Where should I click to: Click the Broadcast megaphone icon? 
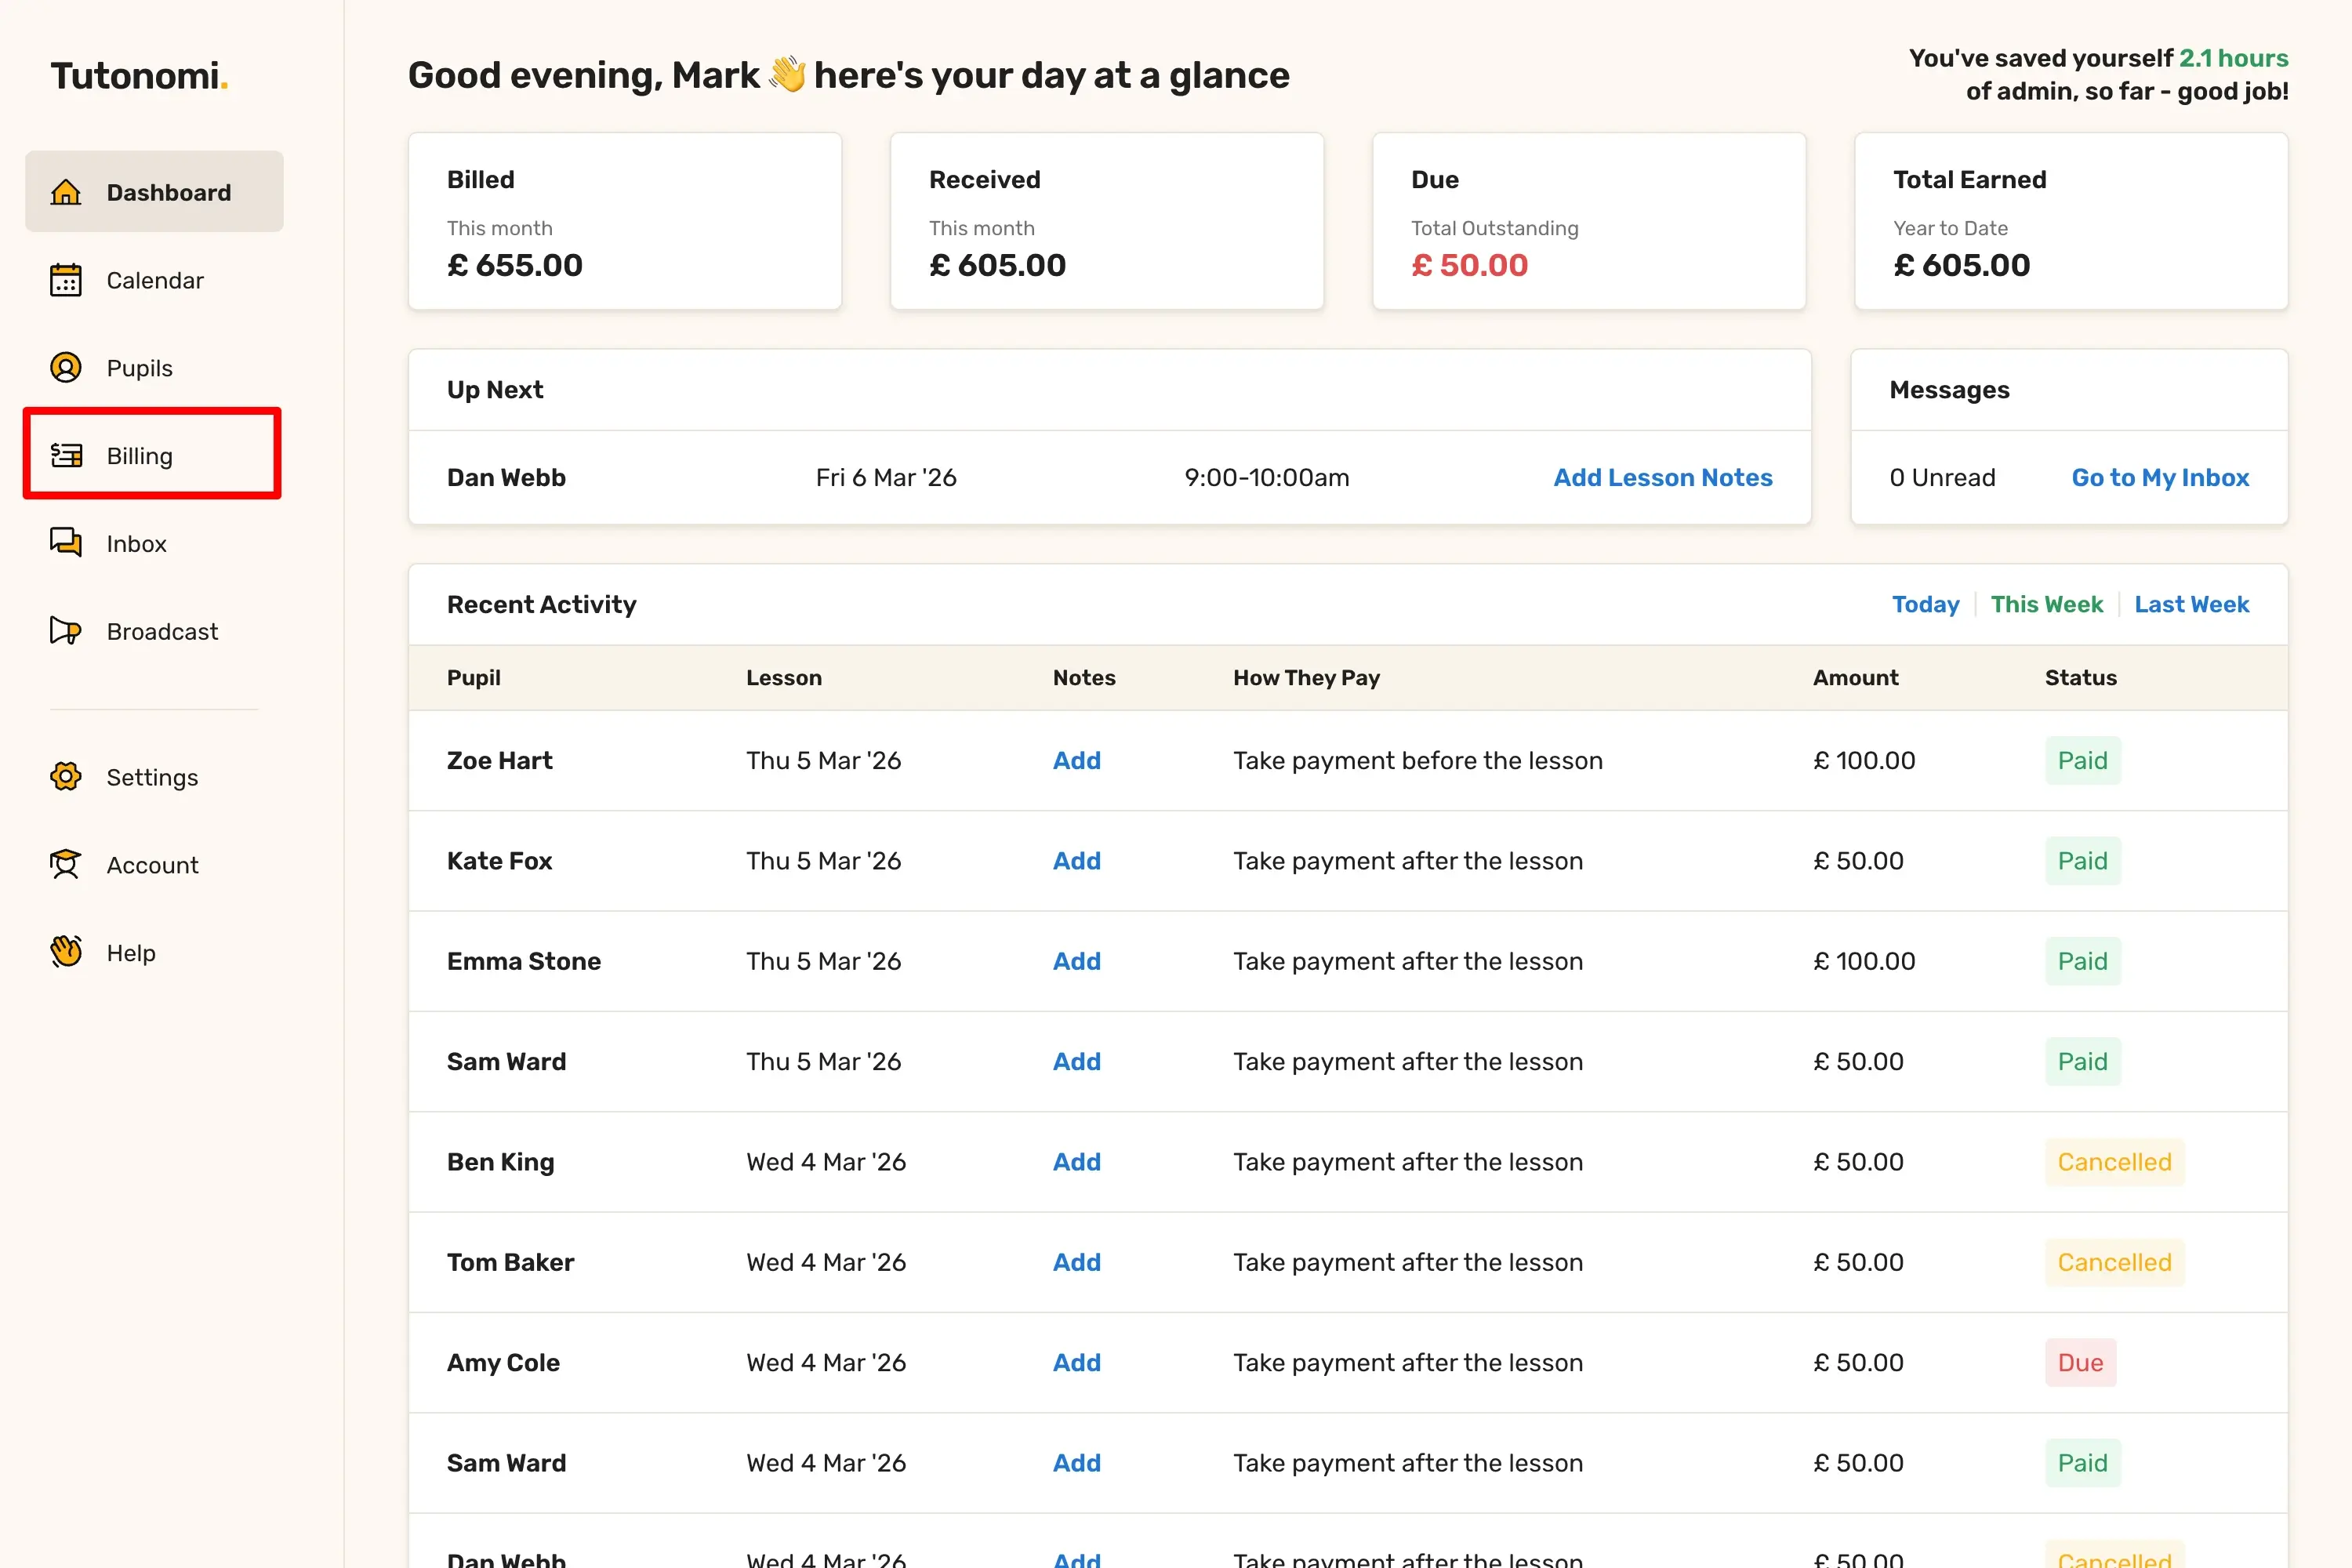pos(66,631)
